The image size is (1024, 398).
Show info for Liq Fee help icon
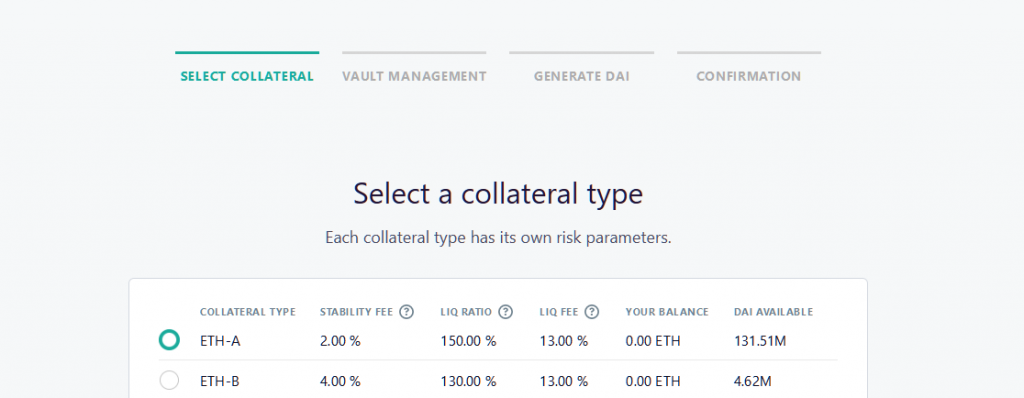point(592,312)
